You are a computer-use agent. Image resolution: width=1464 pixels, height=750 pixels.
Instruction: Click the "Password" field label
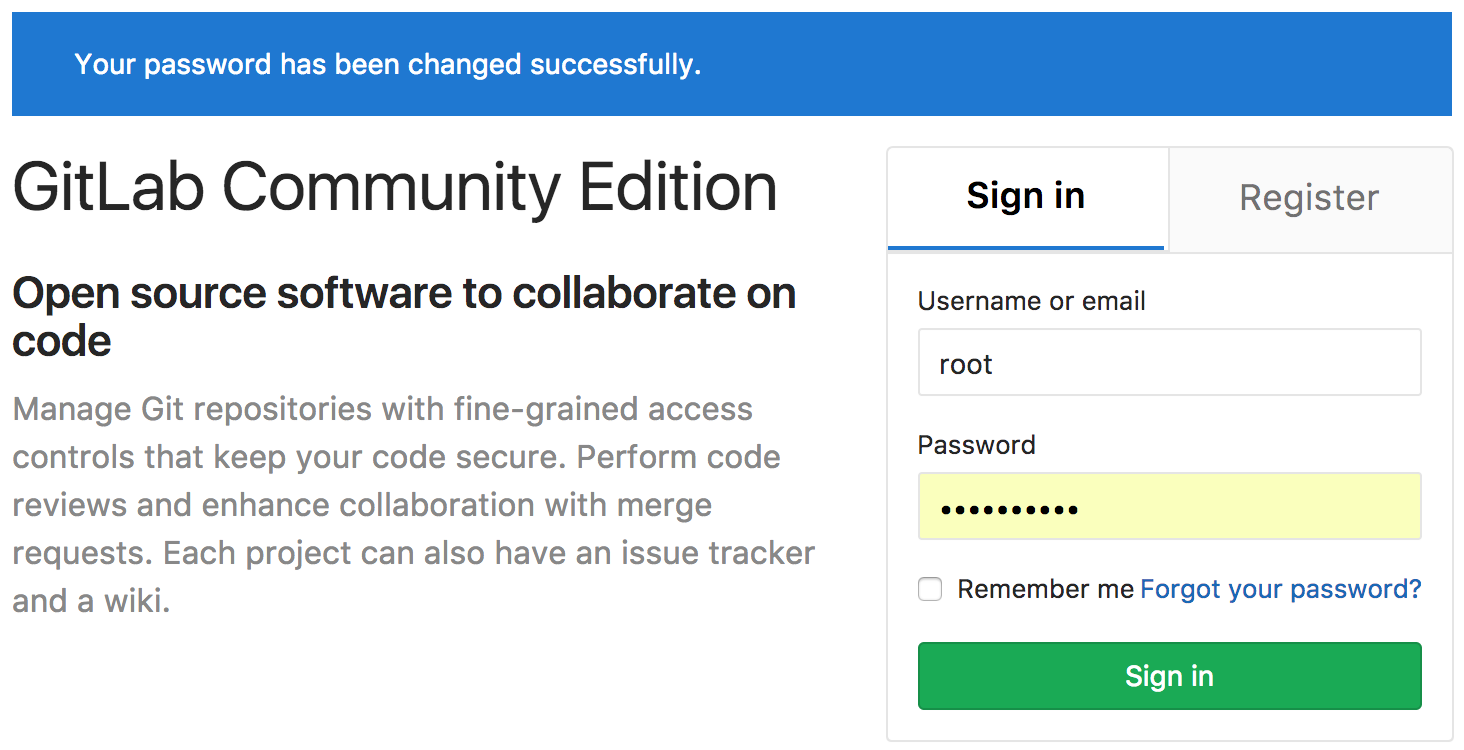pos(976,445)
